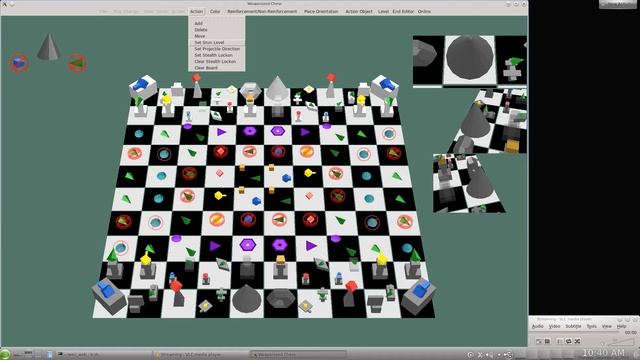Choose the crossed-out blue piece palette icon
The width and height of the screenshot is (640, 360).
pyautogui.click(x=19, y=63)
